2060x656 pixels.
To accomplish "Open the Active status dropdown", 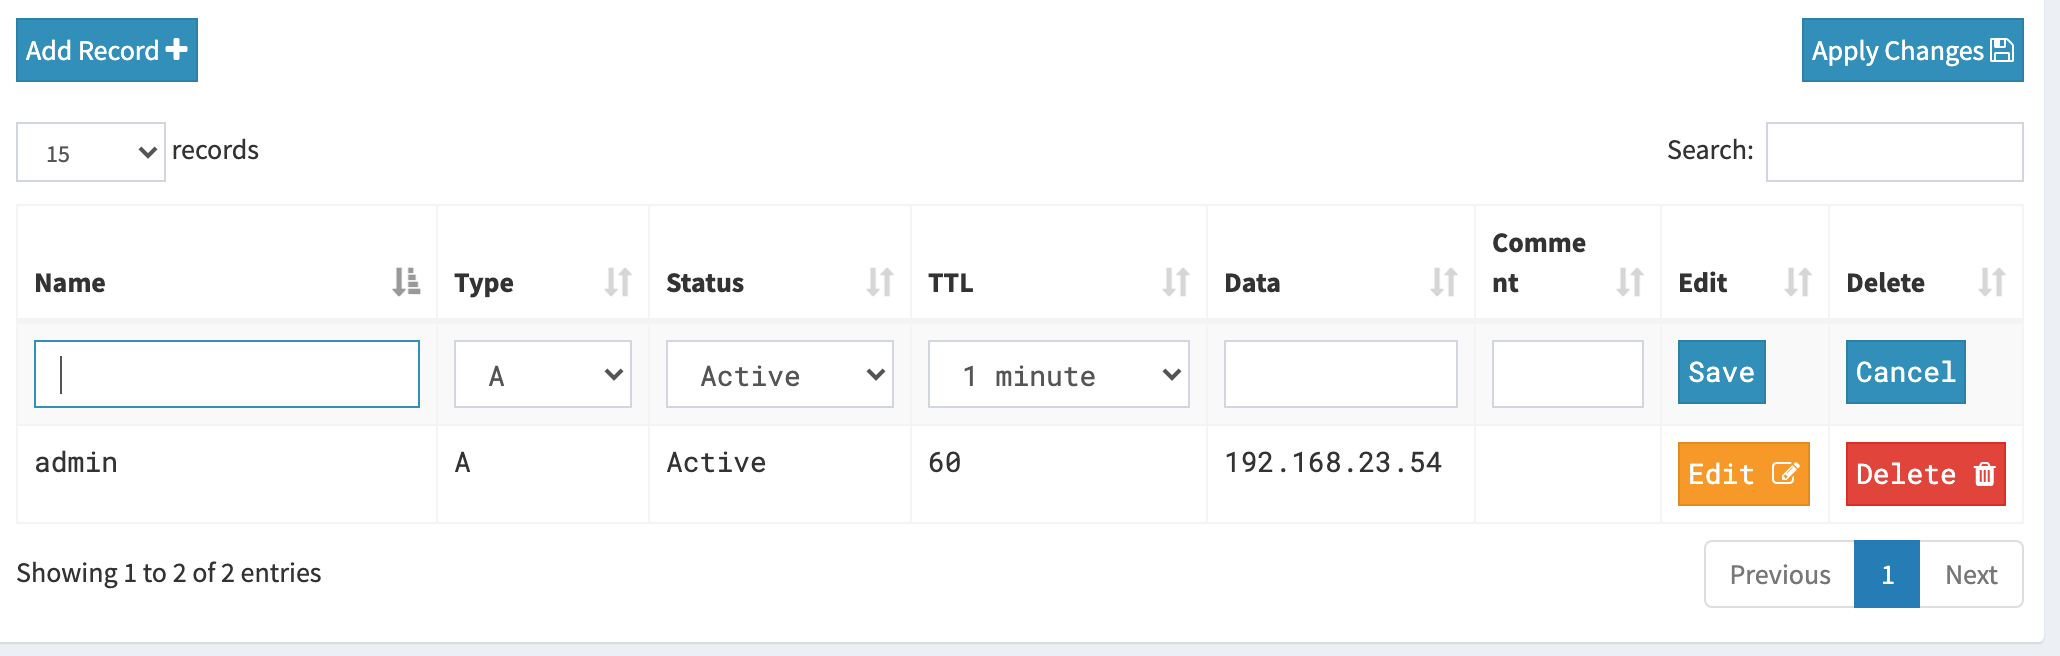I will coord(780,374).
